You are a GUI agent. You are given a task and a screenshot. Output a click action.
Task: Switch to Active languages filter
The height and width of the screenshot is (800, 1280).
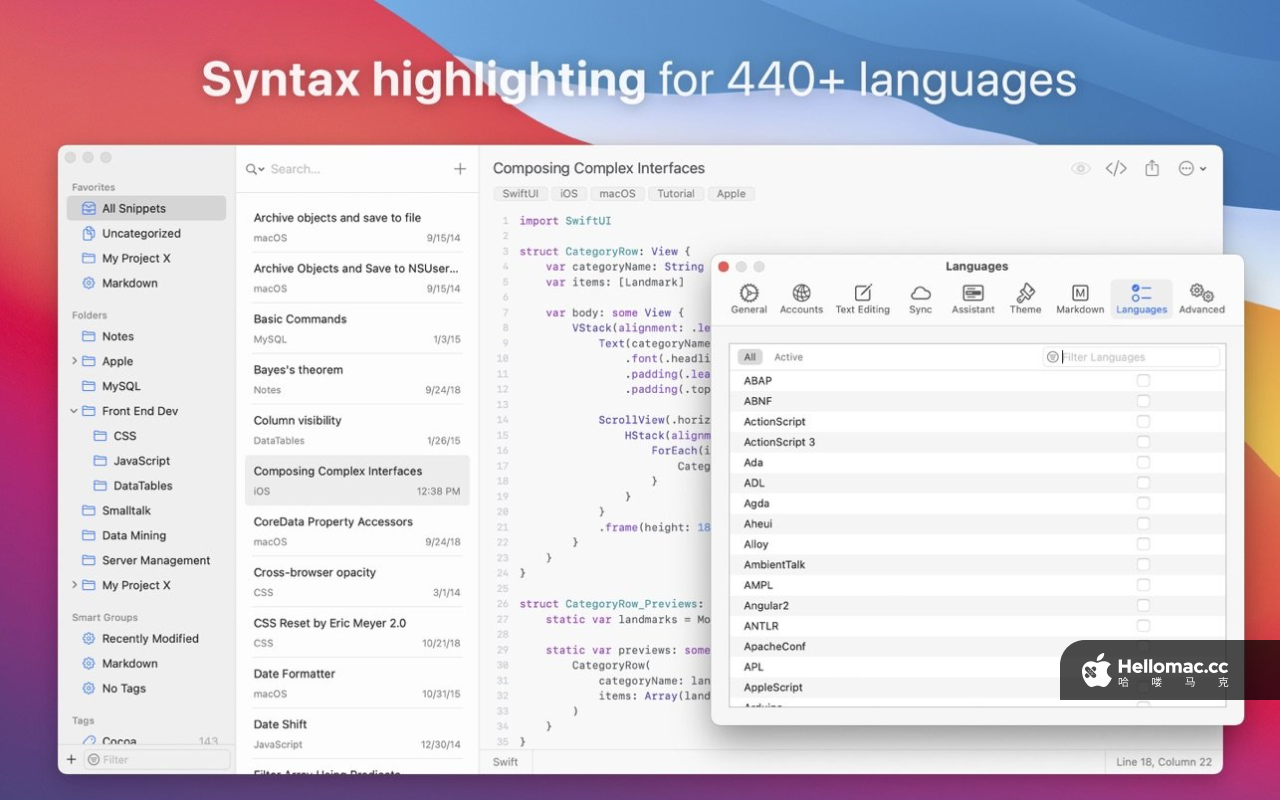click(x=788, y=357)
